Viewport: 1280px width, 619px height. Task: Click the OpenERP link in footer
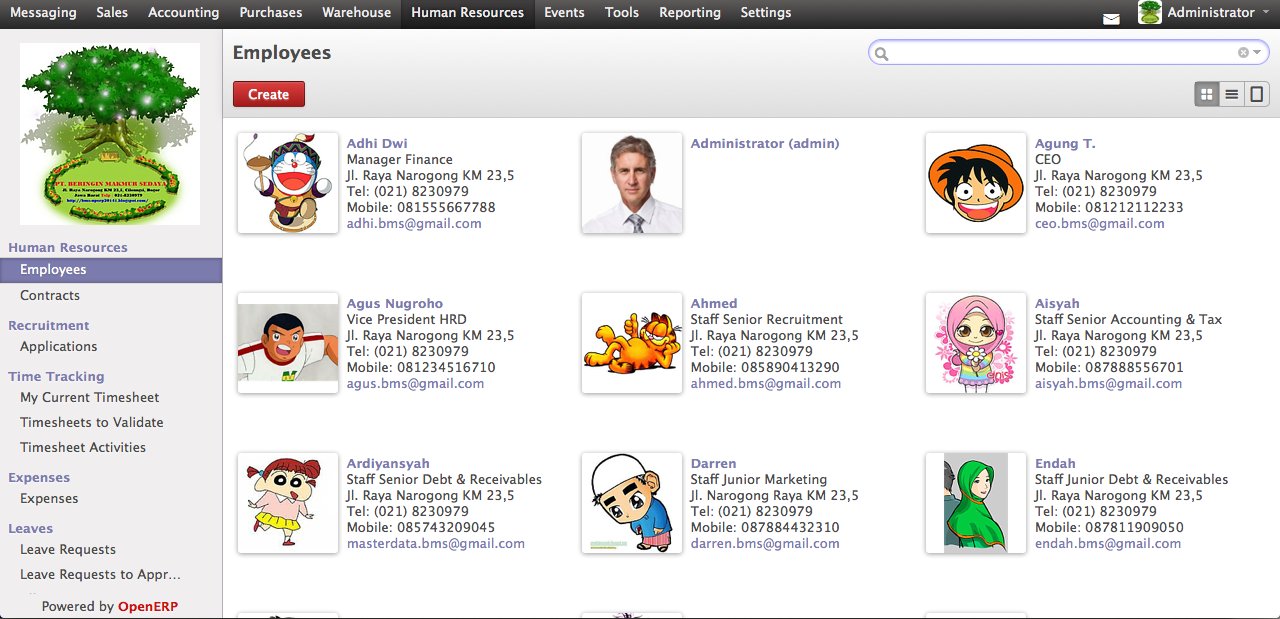point(148,606)
